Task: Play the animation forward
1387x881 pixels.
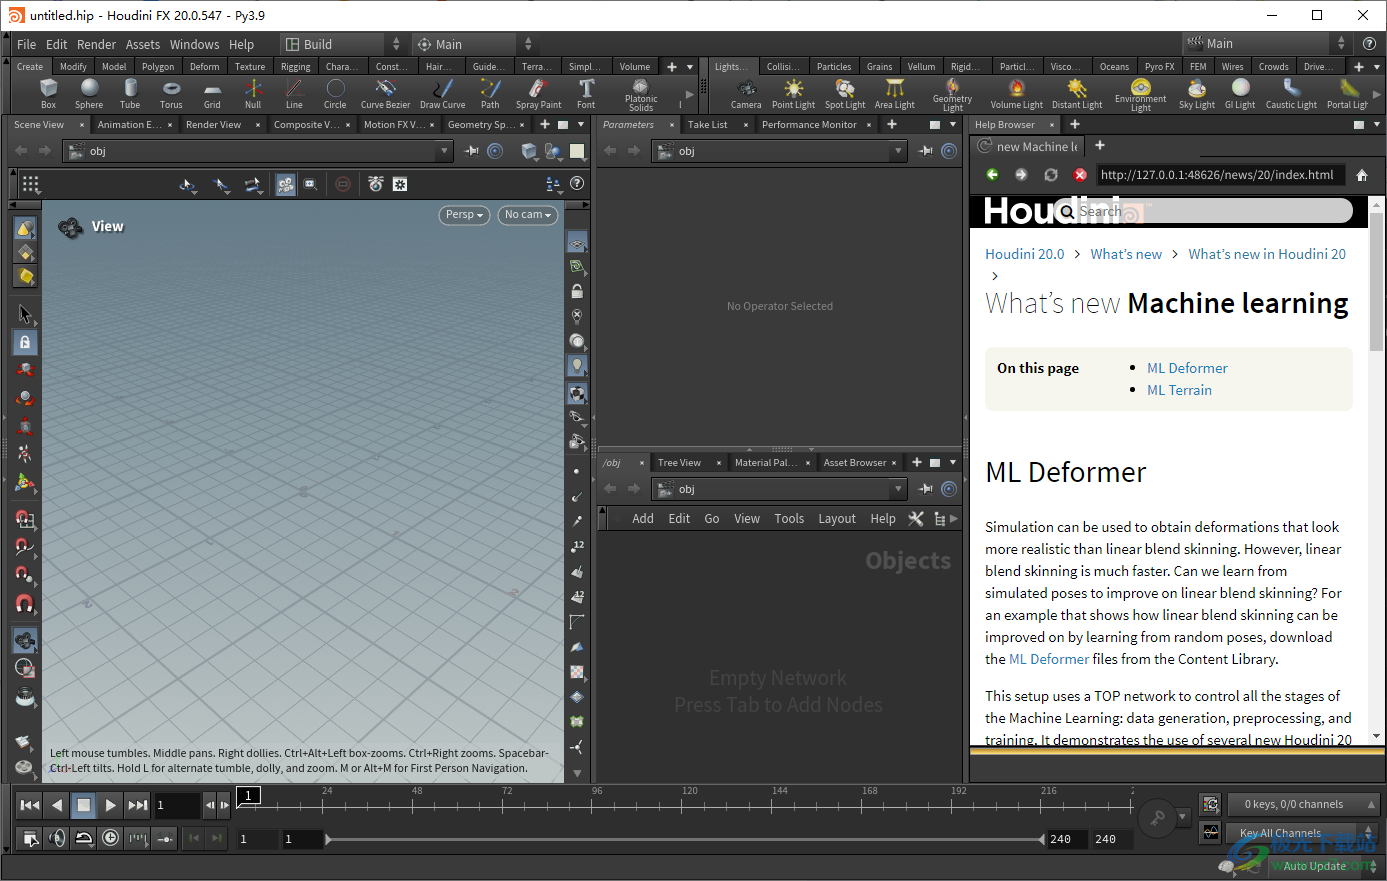Action: point(110,805)
